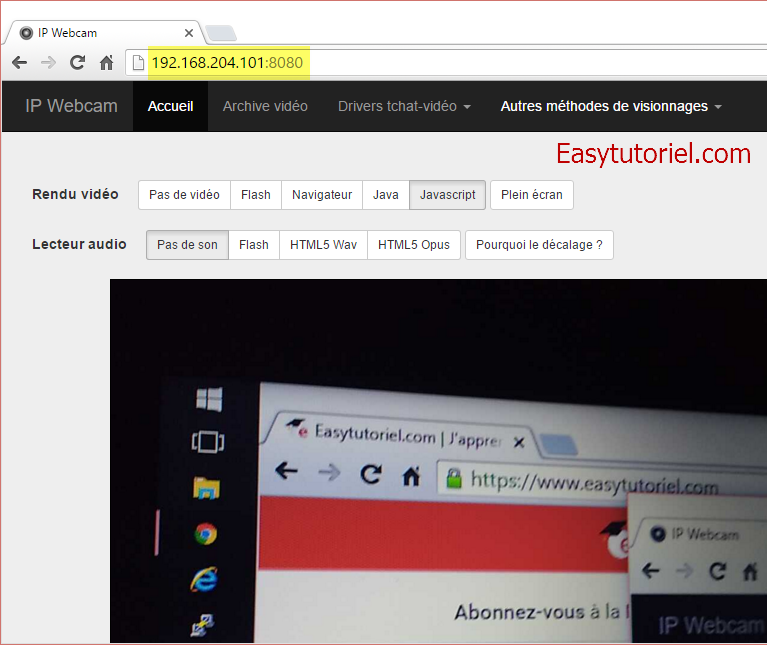Open a new tab next to IP Webcam
Screen dimensions: 767x645
click(221, 33)
